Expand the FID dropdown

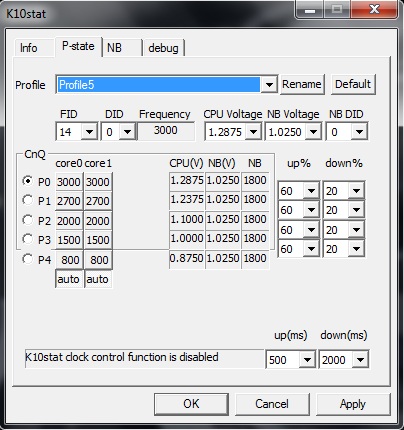(x=89, y=132)
